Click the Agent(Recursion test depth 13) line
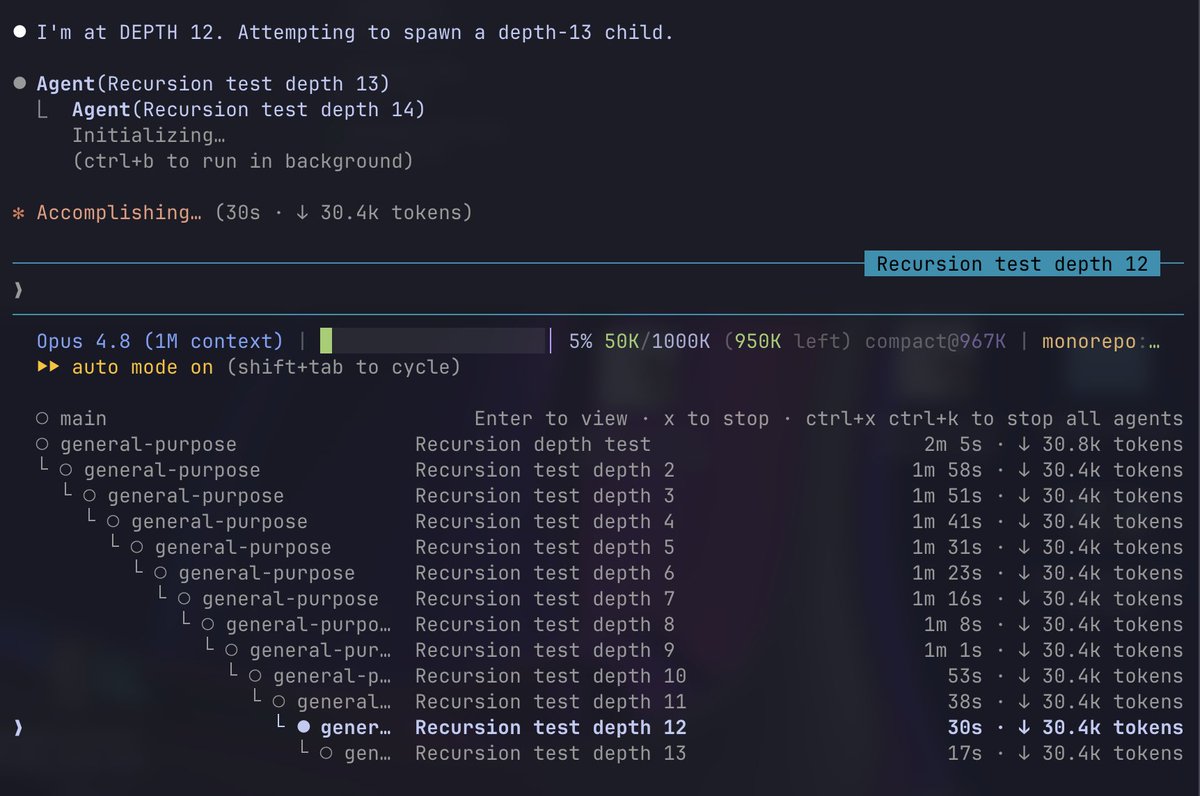Image resolution: width=1200 pixels, height=796 pixels. 213,83
